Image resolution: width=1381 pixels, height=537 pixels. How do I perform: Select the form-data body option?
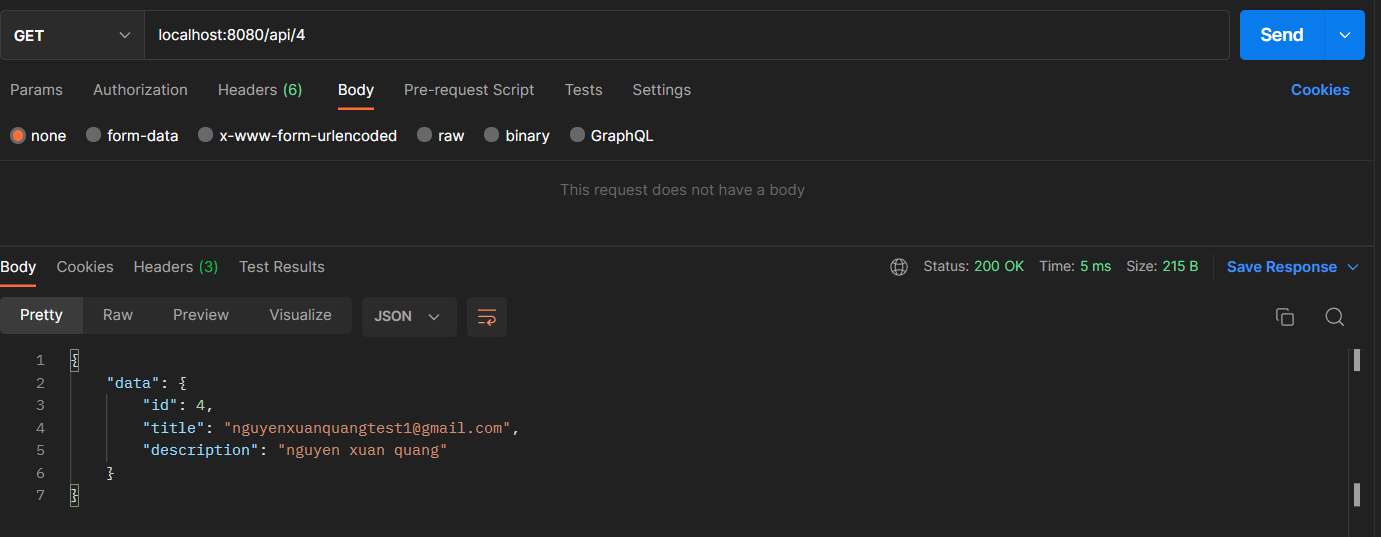94,136
